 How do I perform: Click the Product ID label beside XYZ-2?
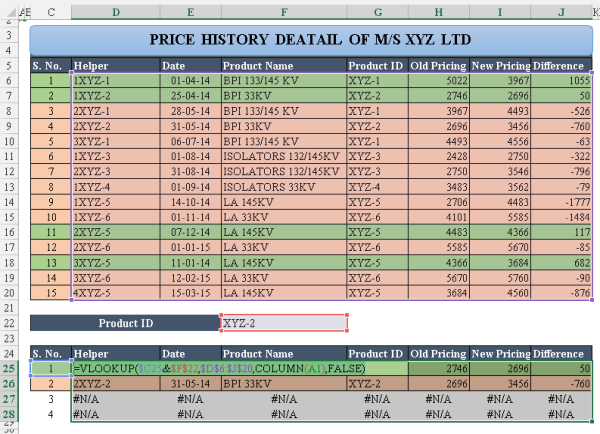125,323
